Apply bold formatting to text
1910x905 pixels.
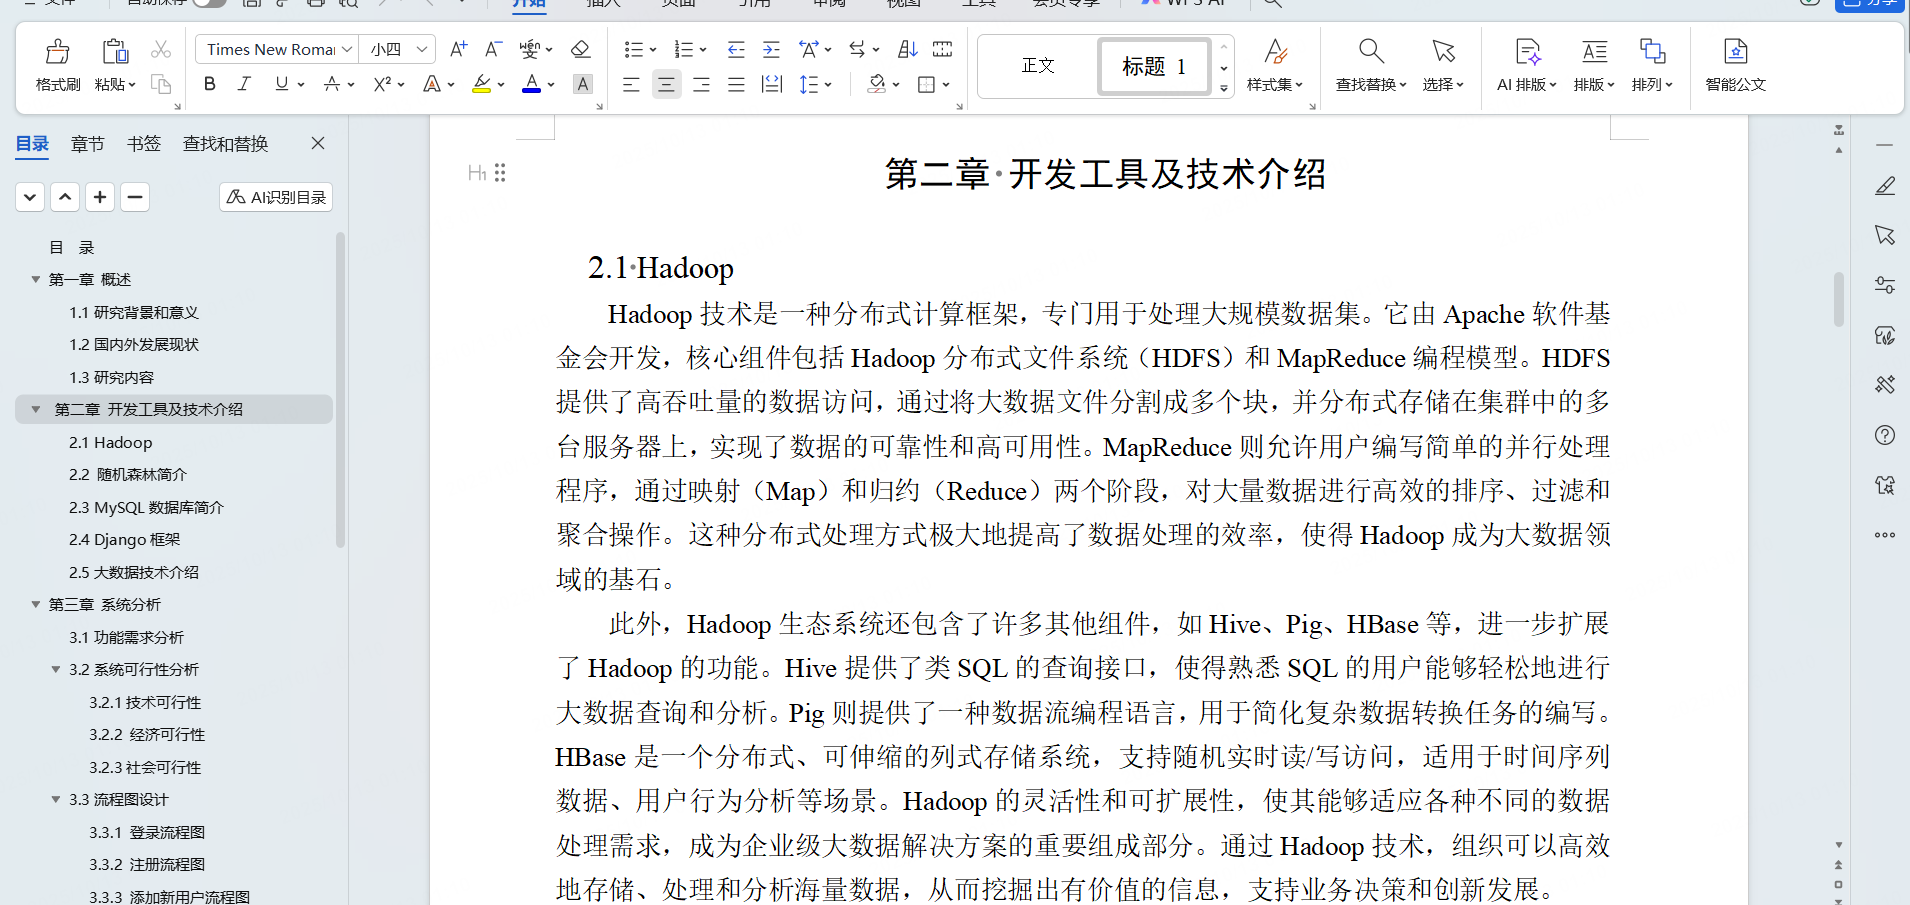(x=209, y=84)
